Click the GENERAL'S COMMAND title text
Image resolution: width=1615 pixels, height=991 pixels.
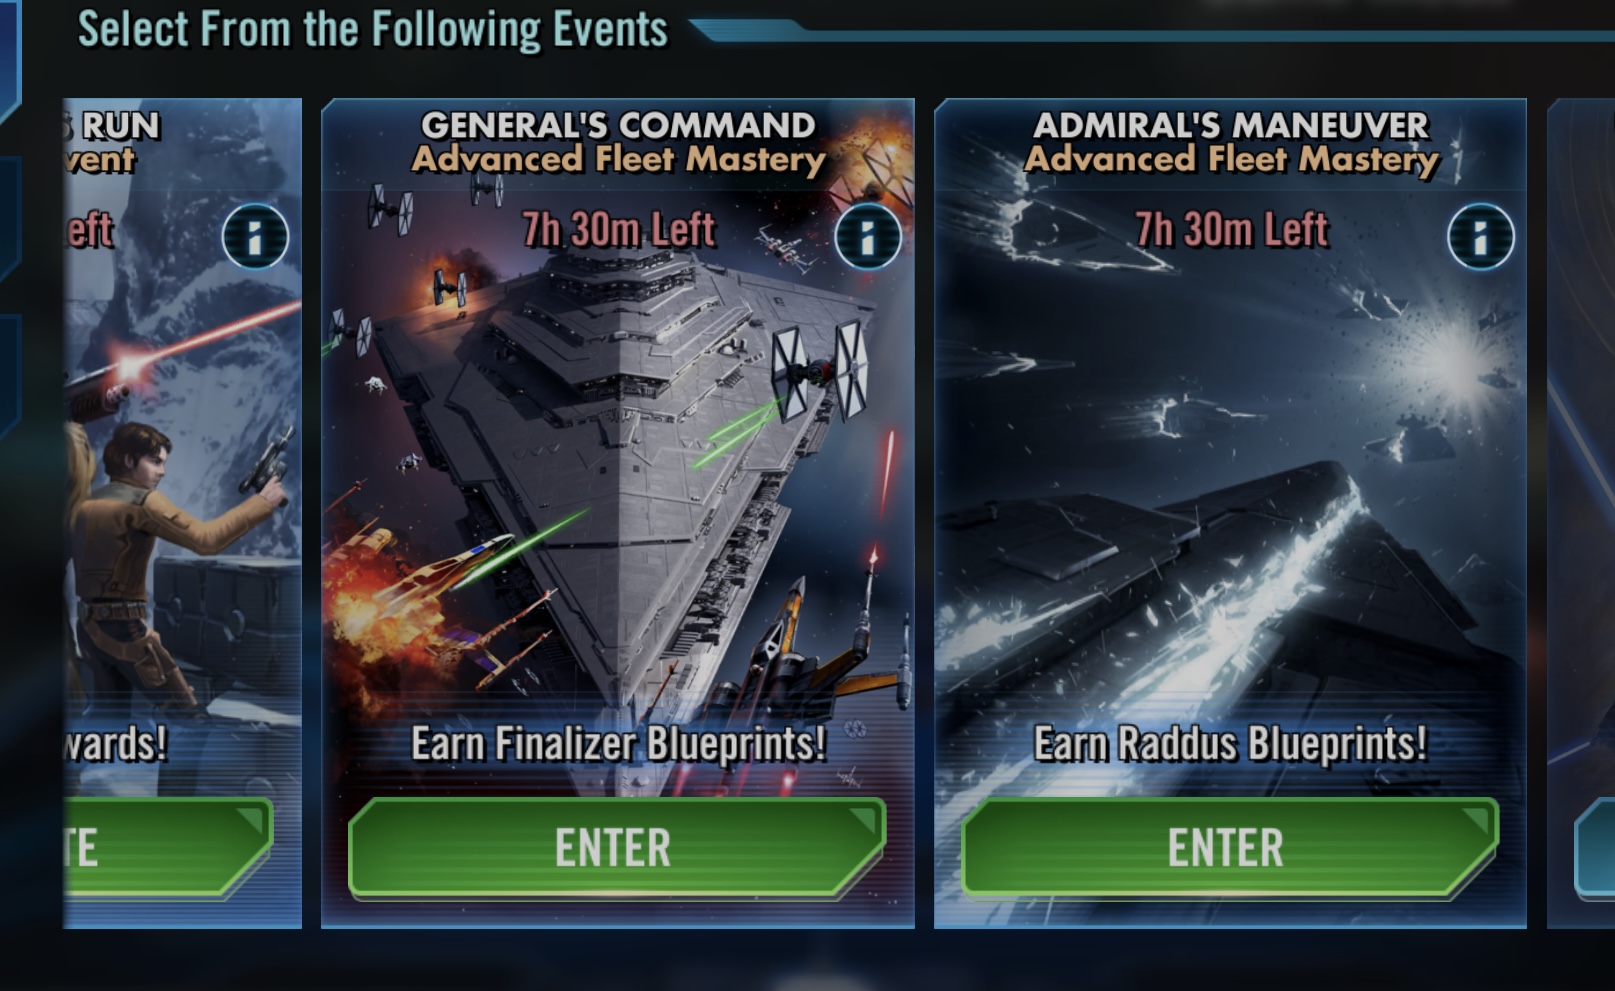click(x=618, y=125)
